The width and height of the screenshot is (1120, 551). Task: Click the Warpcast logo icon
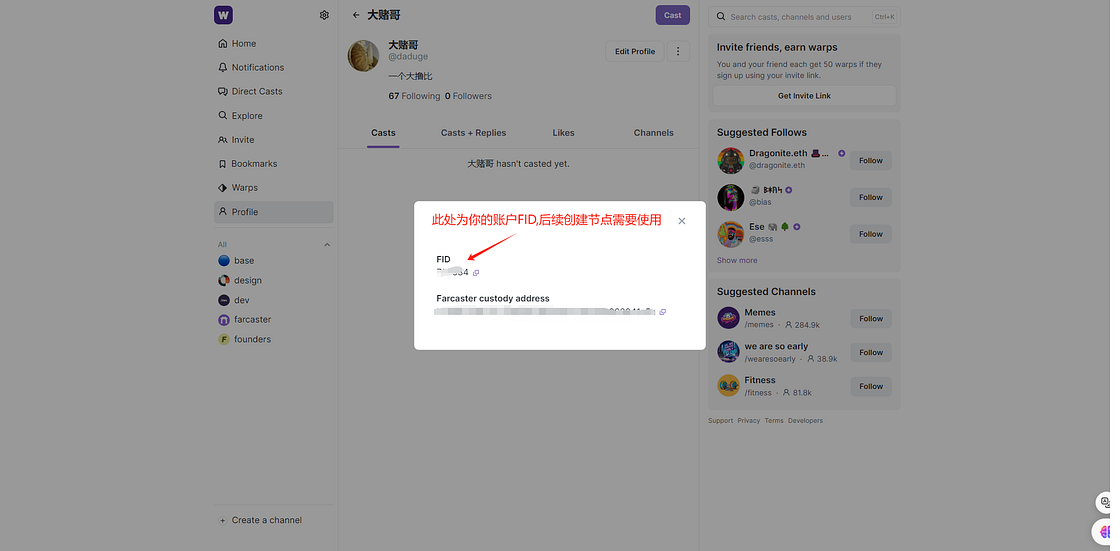point(223,15)
